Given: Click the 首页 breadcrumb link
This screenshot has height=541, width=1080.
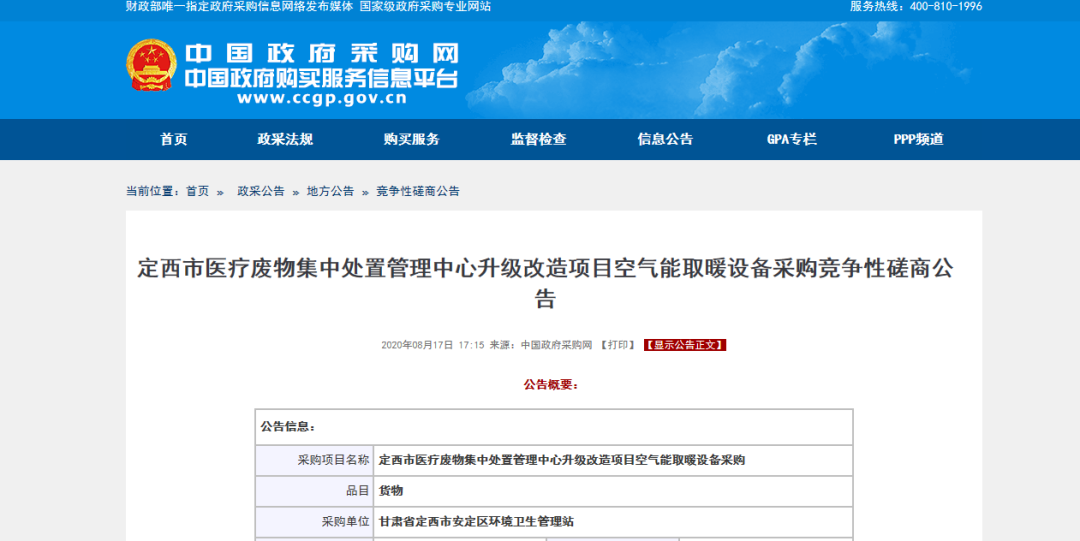Looking at the screenshot, I should [x=198, y=191].
